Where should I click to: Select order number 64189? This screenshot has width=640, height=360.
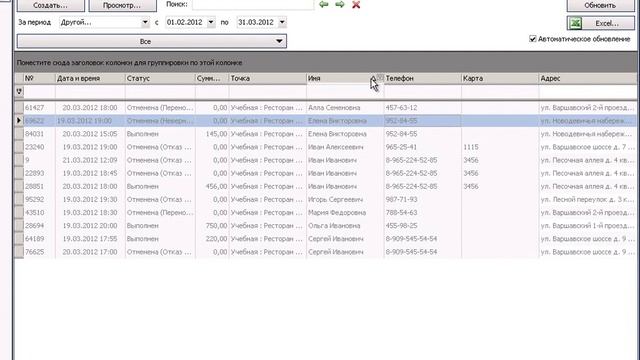[x=34, y=238]
